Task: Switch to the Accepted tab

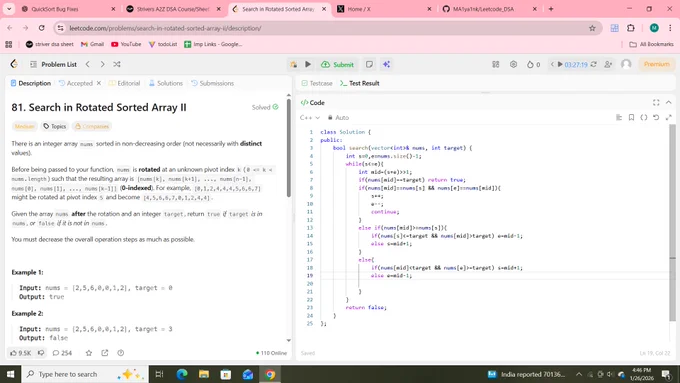Action: coord(76,83)
